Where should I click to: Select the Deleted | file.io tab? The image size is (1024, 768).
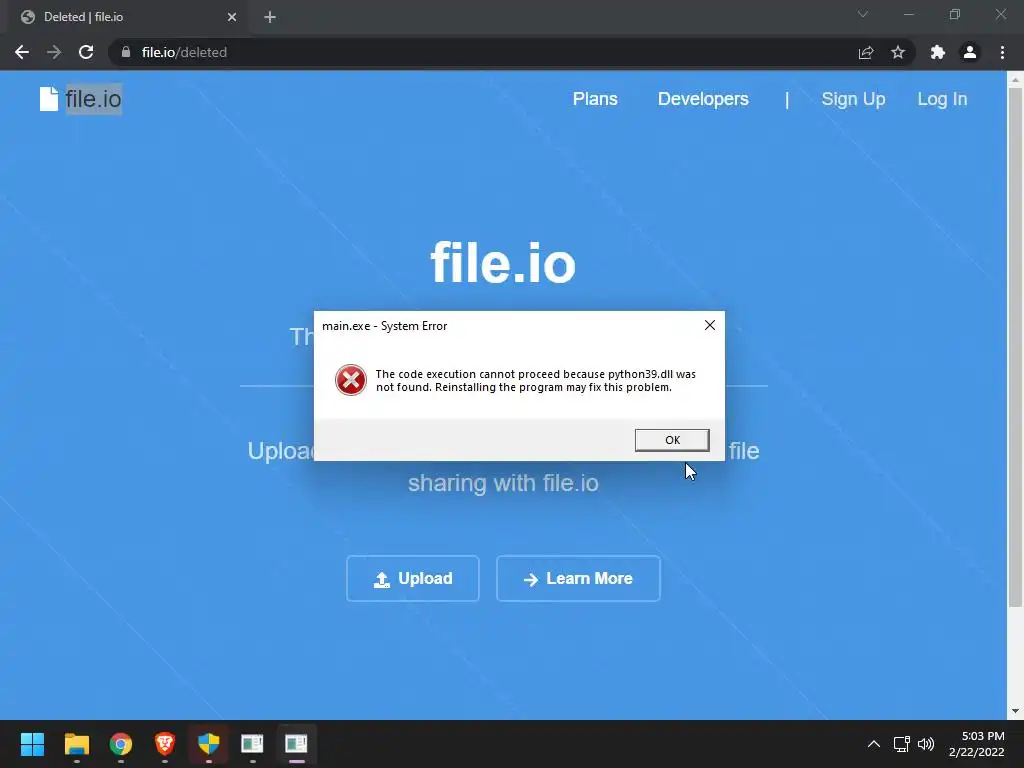pyautogui.click(x=127, y=17)
